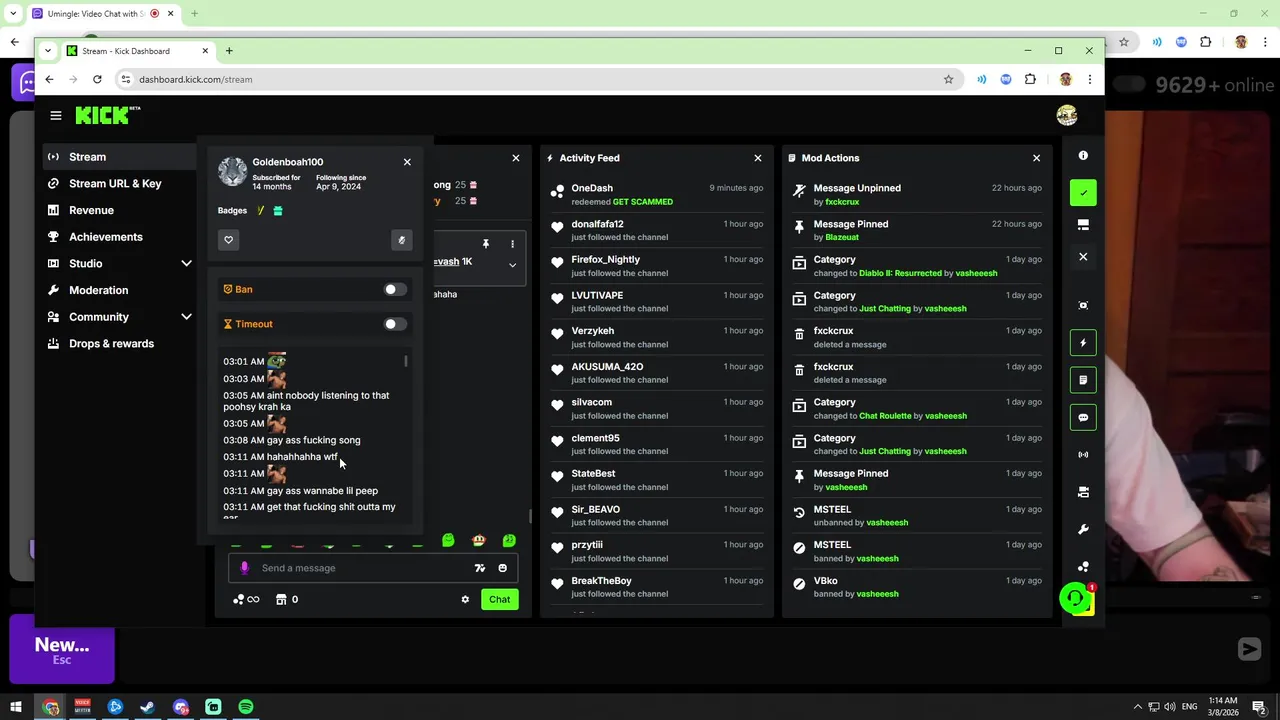Click vasheeesh link under MSTEEL unbanned
This screenshot has width=1280, height=720.
887,523
